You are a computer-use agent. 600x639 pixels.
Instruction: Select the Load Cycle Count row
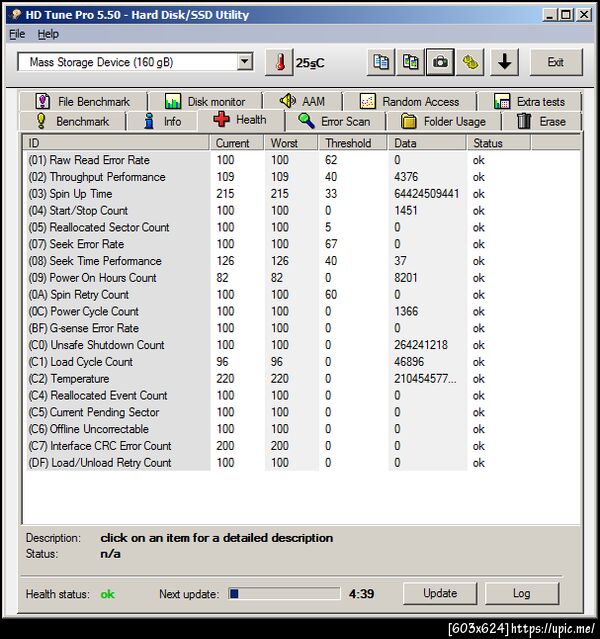pyautogui.click(x=302, y=362)
